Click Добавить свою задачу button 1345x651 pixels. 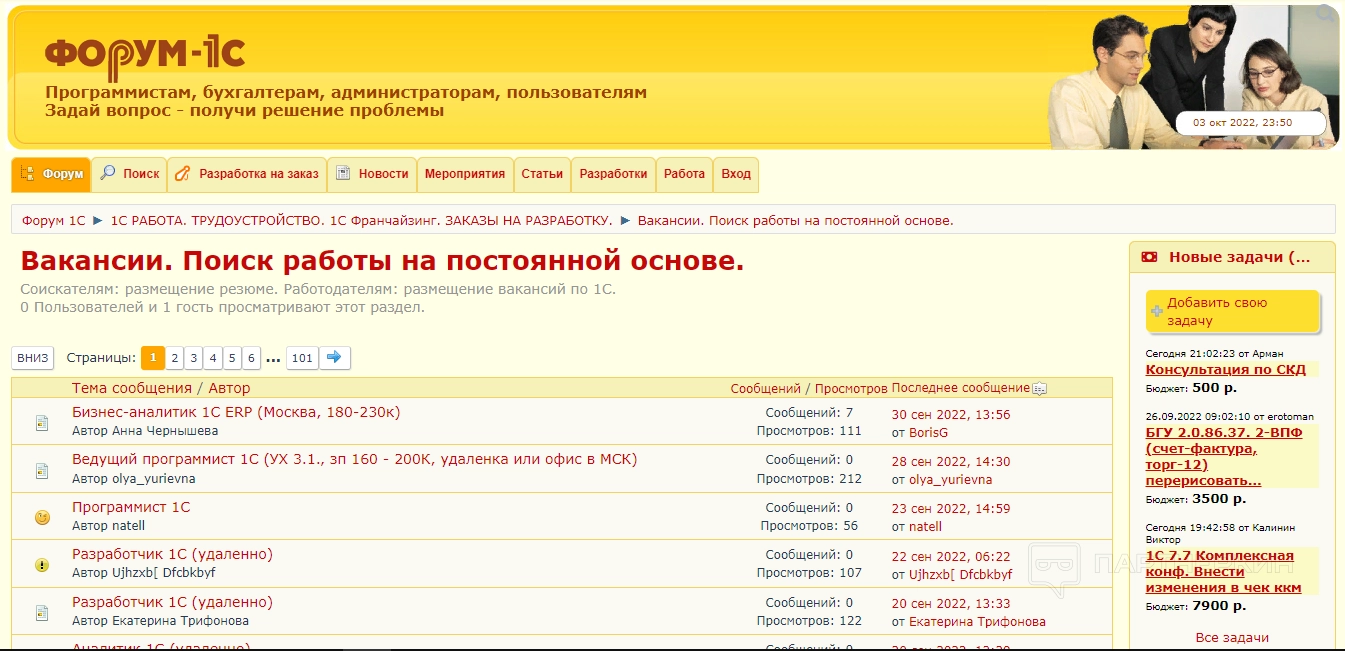1232,311
